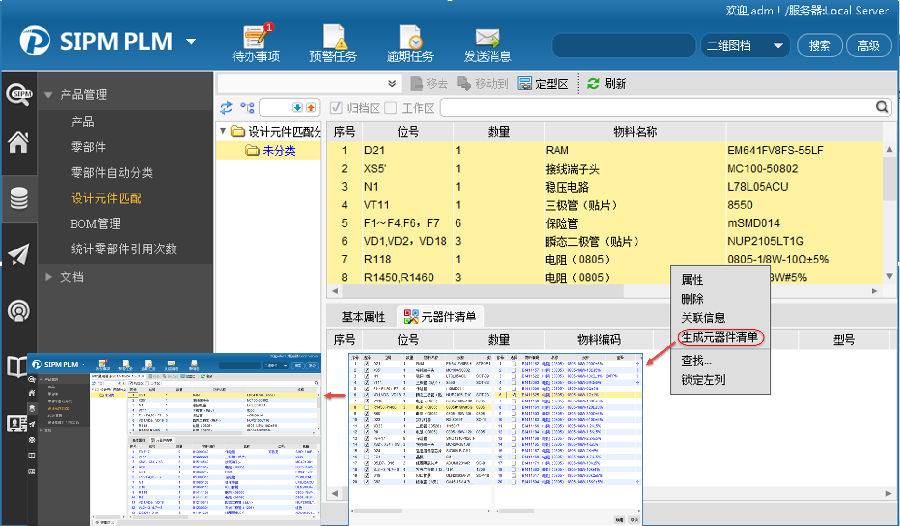Open the 预警任务 warning tasks icon
Viewport: 900px width, 526px height.
click(332, 43)
